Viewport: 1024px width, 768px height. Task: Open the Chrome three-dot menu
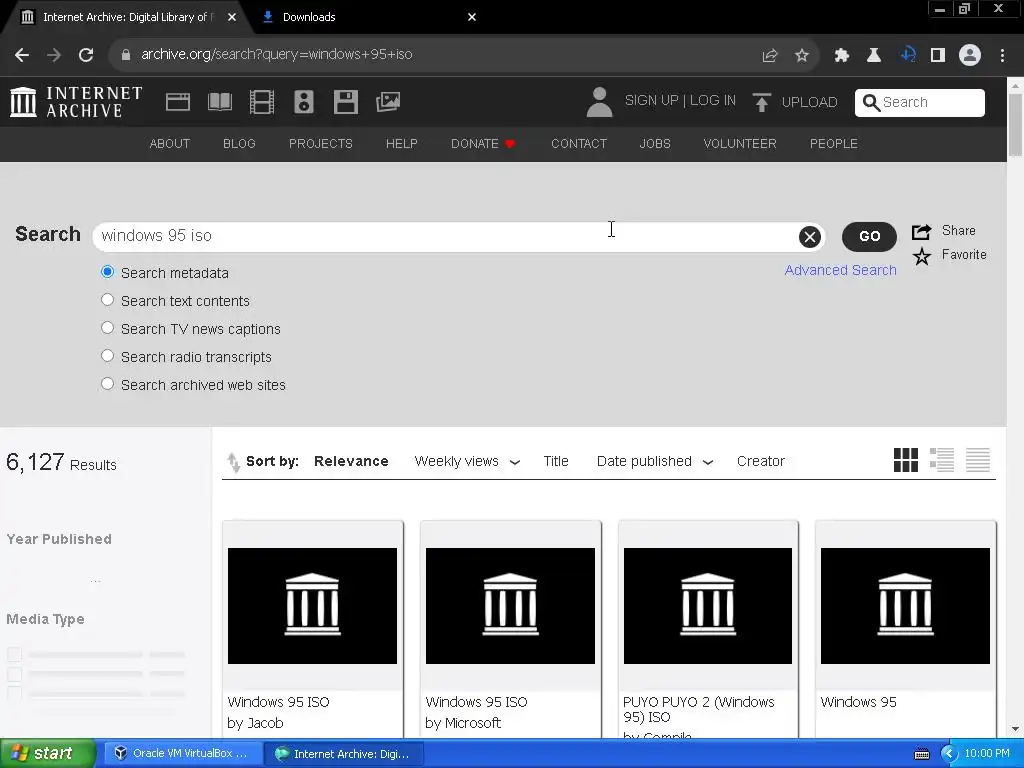tap(1002, 56)
